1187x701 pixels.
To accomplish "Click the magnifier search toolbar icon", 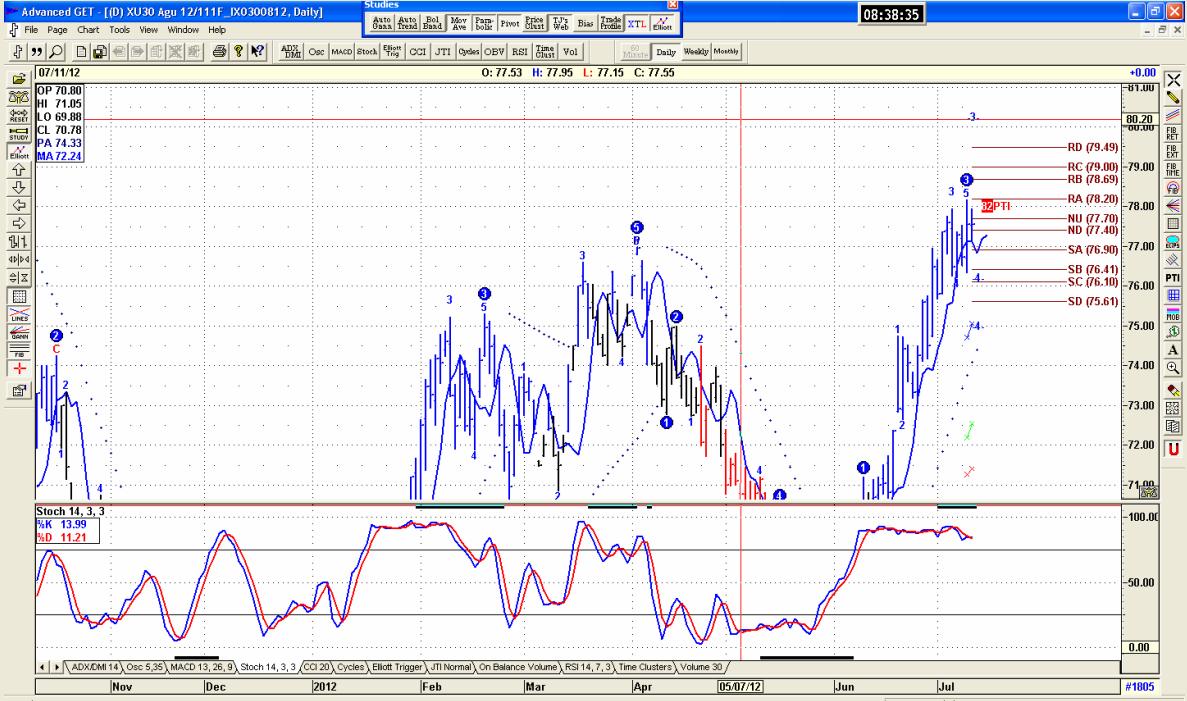I will (x=55, y=51).
